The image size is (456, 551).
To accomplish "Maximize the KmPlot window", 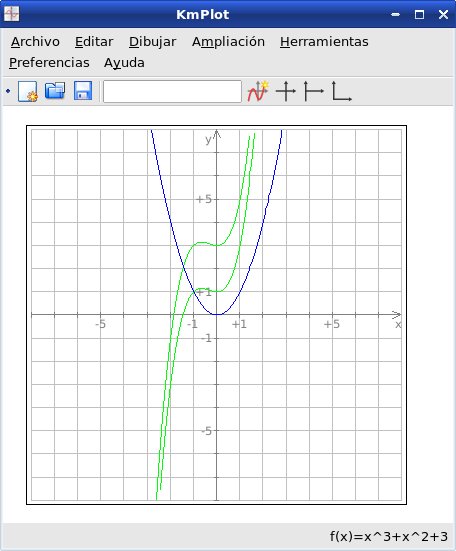I will coord(419,14).
